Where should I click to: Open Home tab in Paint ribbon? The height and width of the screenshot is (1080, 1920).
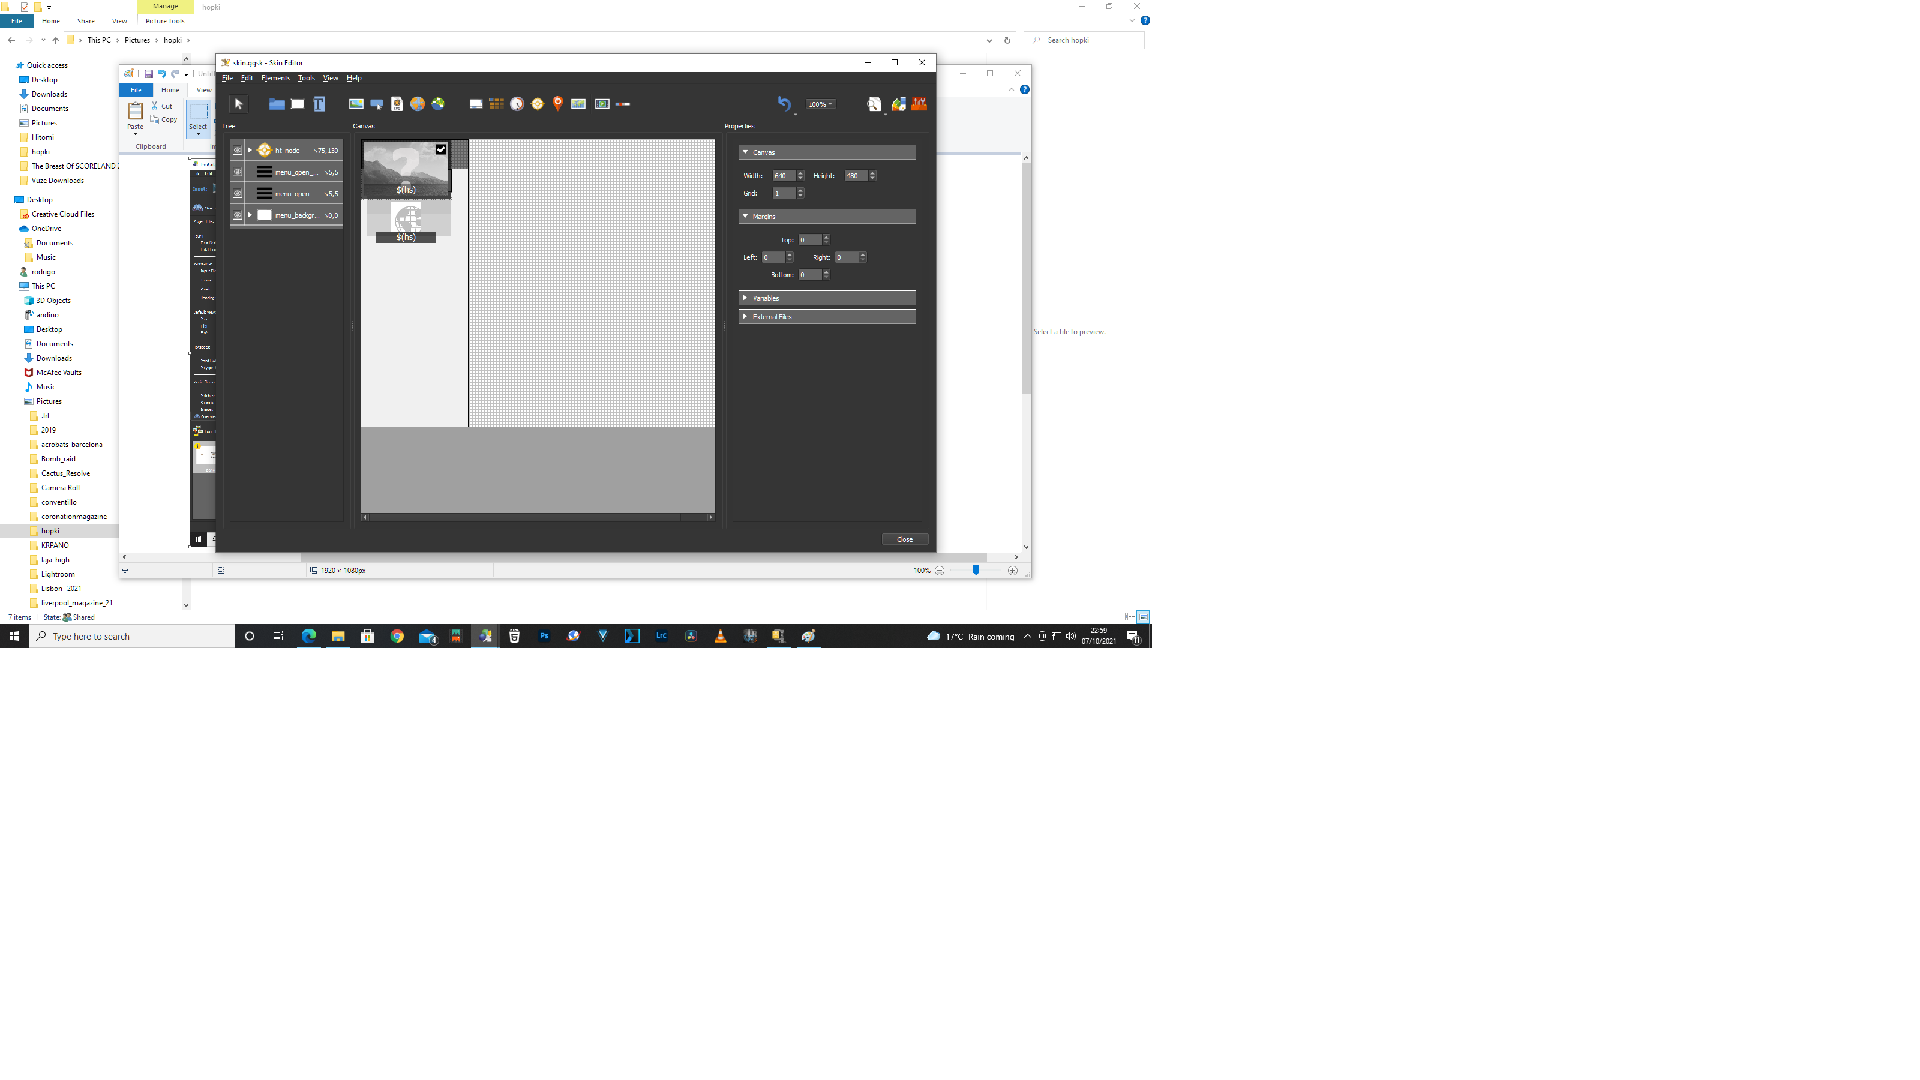click(x=171, y=90)
